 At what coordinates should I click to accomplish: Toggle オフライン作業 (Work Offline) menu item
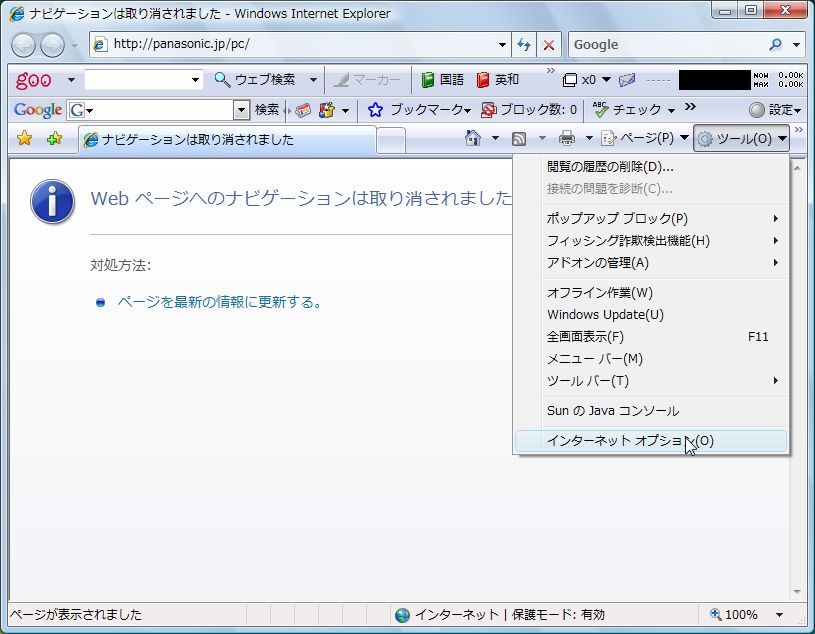599,293
